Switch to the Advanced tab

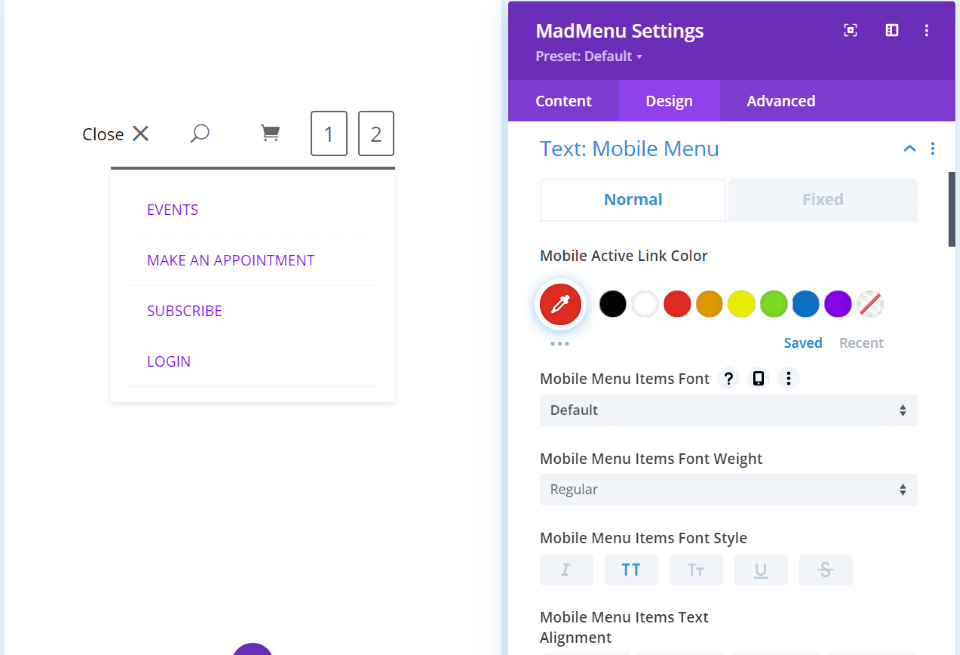pyautogui.click(x=781, y=101)
